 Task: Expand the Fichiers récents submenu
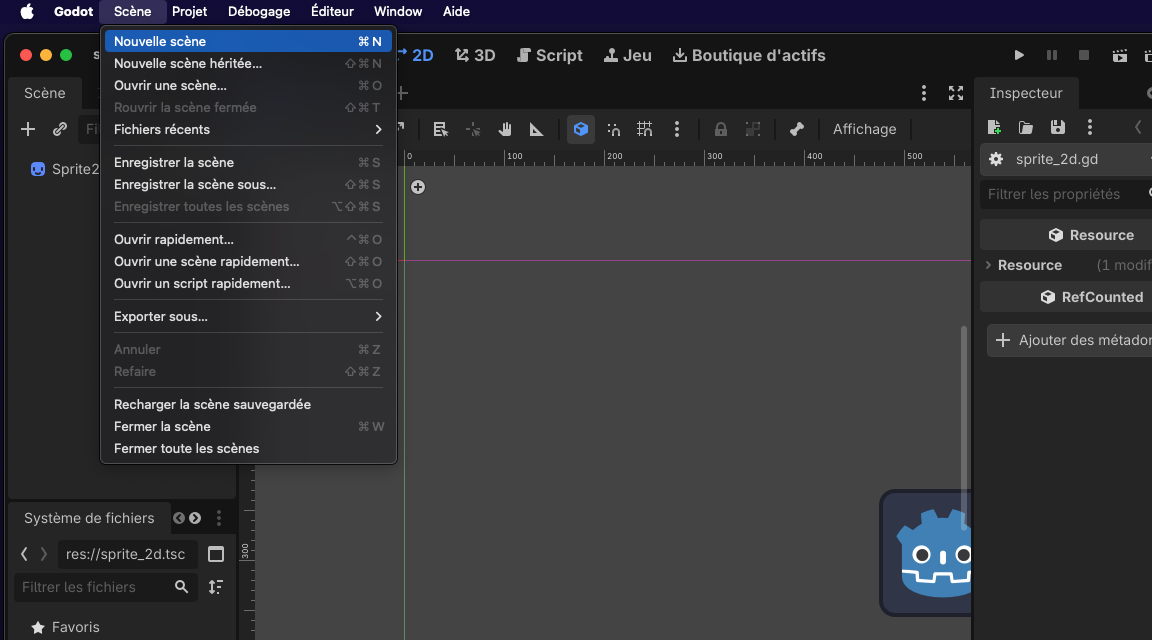[248, 129]
